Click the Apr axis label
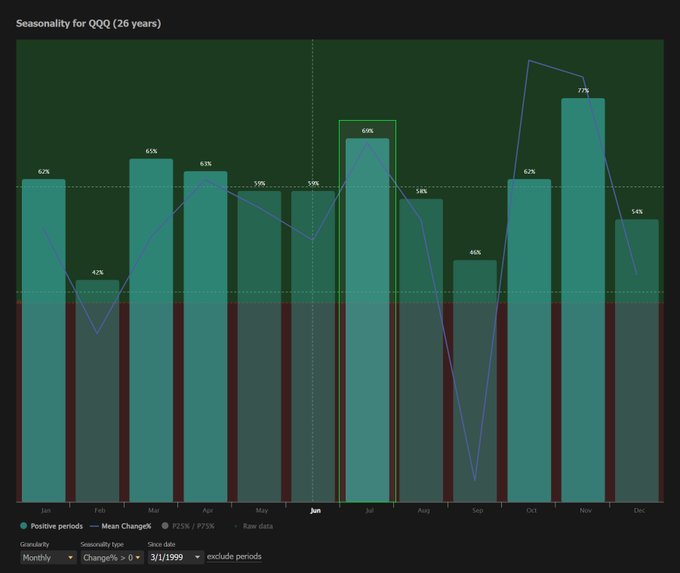Image resolution: width=680 pixels, height=573 pixels. 208,511
